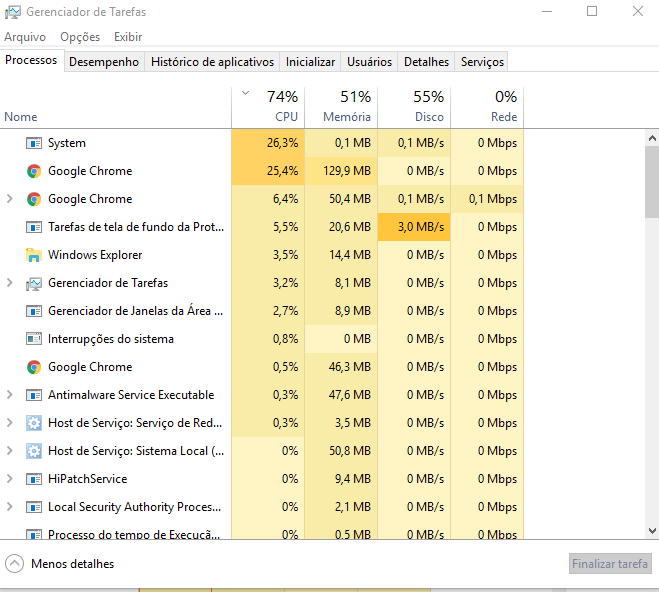Open the Opções menu
Screen dimensions: 659x592
coord(80,37)
